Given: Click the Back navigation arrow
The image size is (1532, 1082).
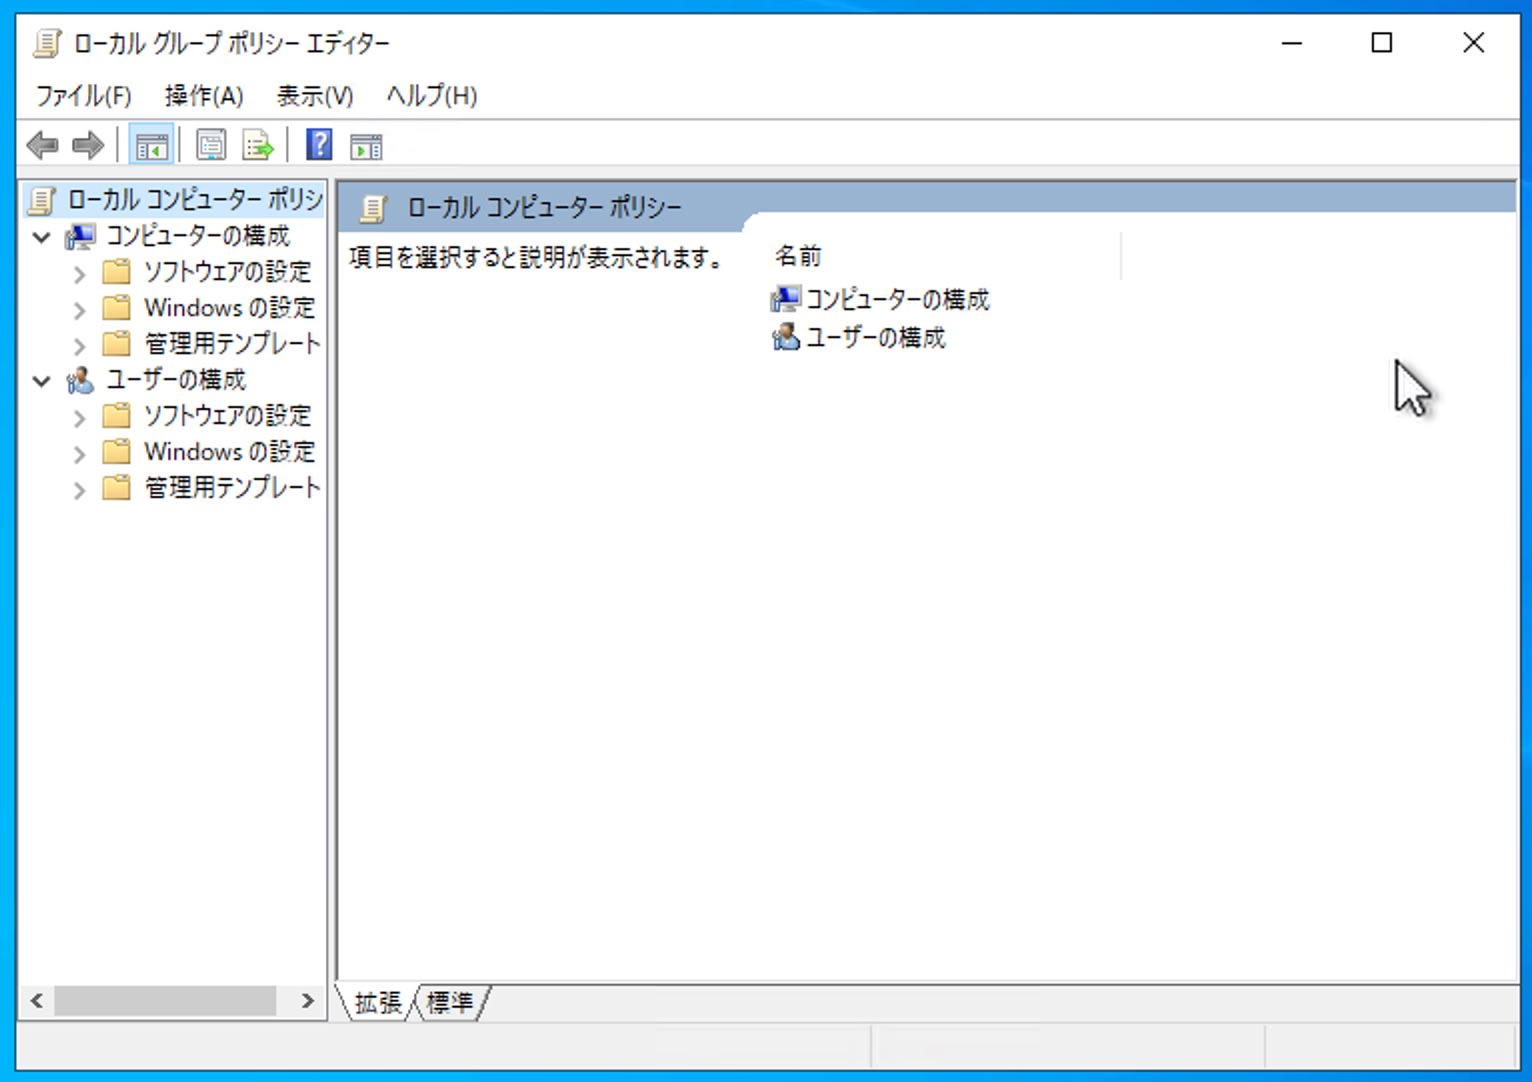Looking at the screenshot, I should 42,145.
